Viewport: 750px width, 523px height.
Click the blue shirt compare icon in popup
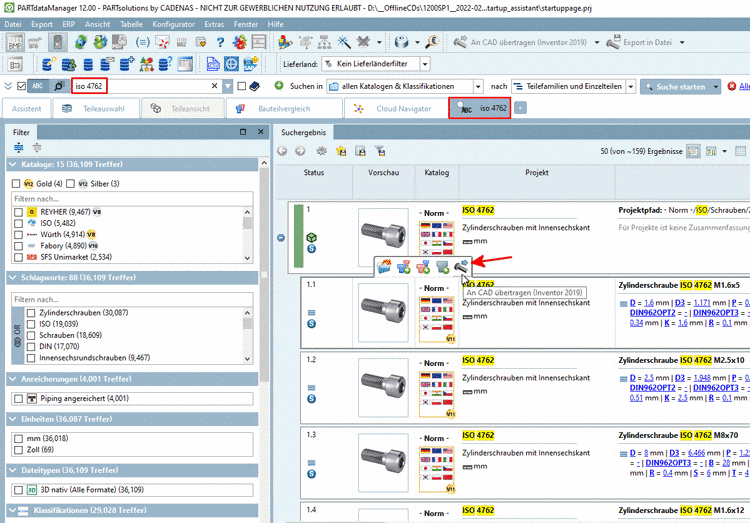pos(404,267)
